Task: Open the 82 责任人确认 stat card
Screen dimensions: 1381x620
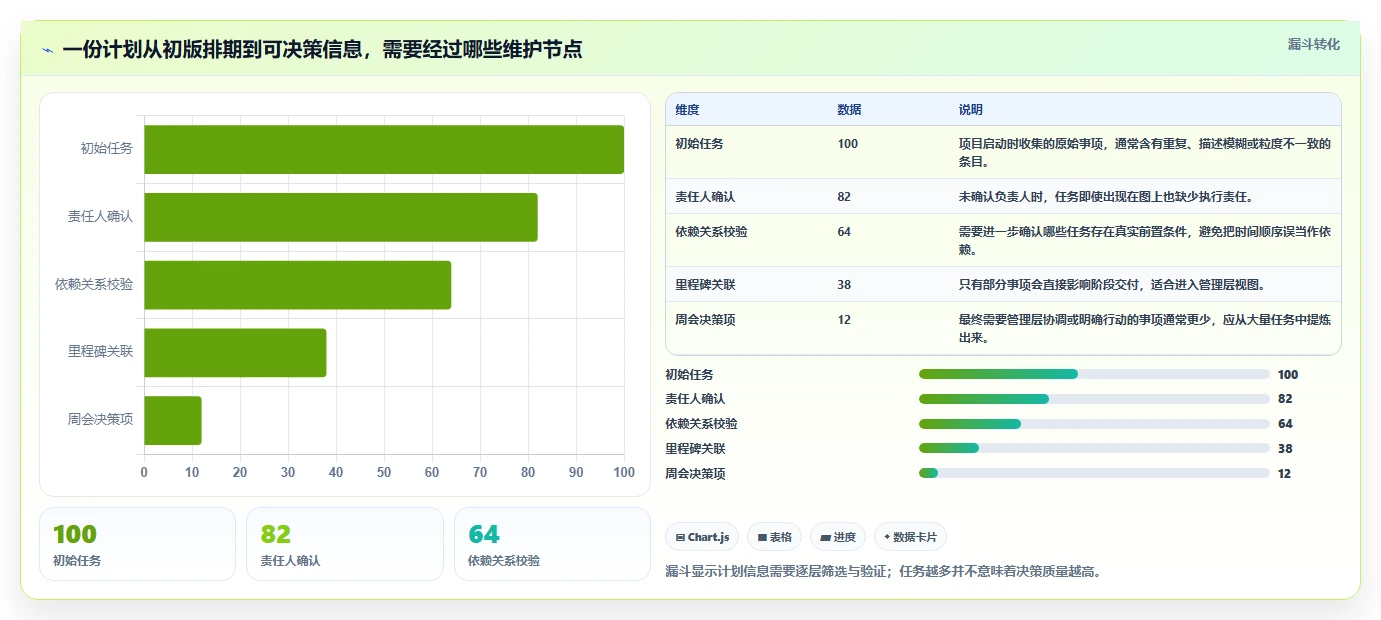Action: click(345, 544)
